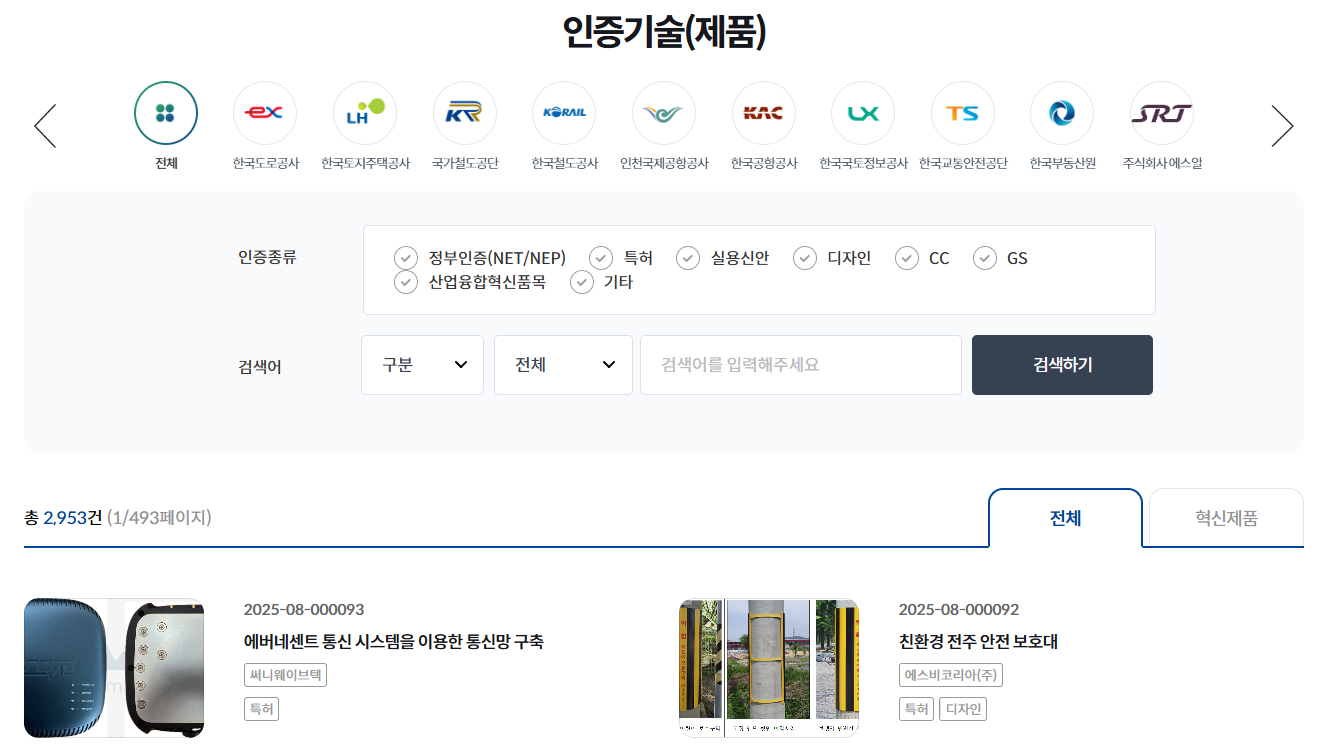
Task: Pick the 주식회사에스알 SRT logo icon
Action: [x=1162, y=113]
